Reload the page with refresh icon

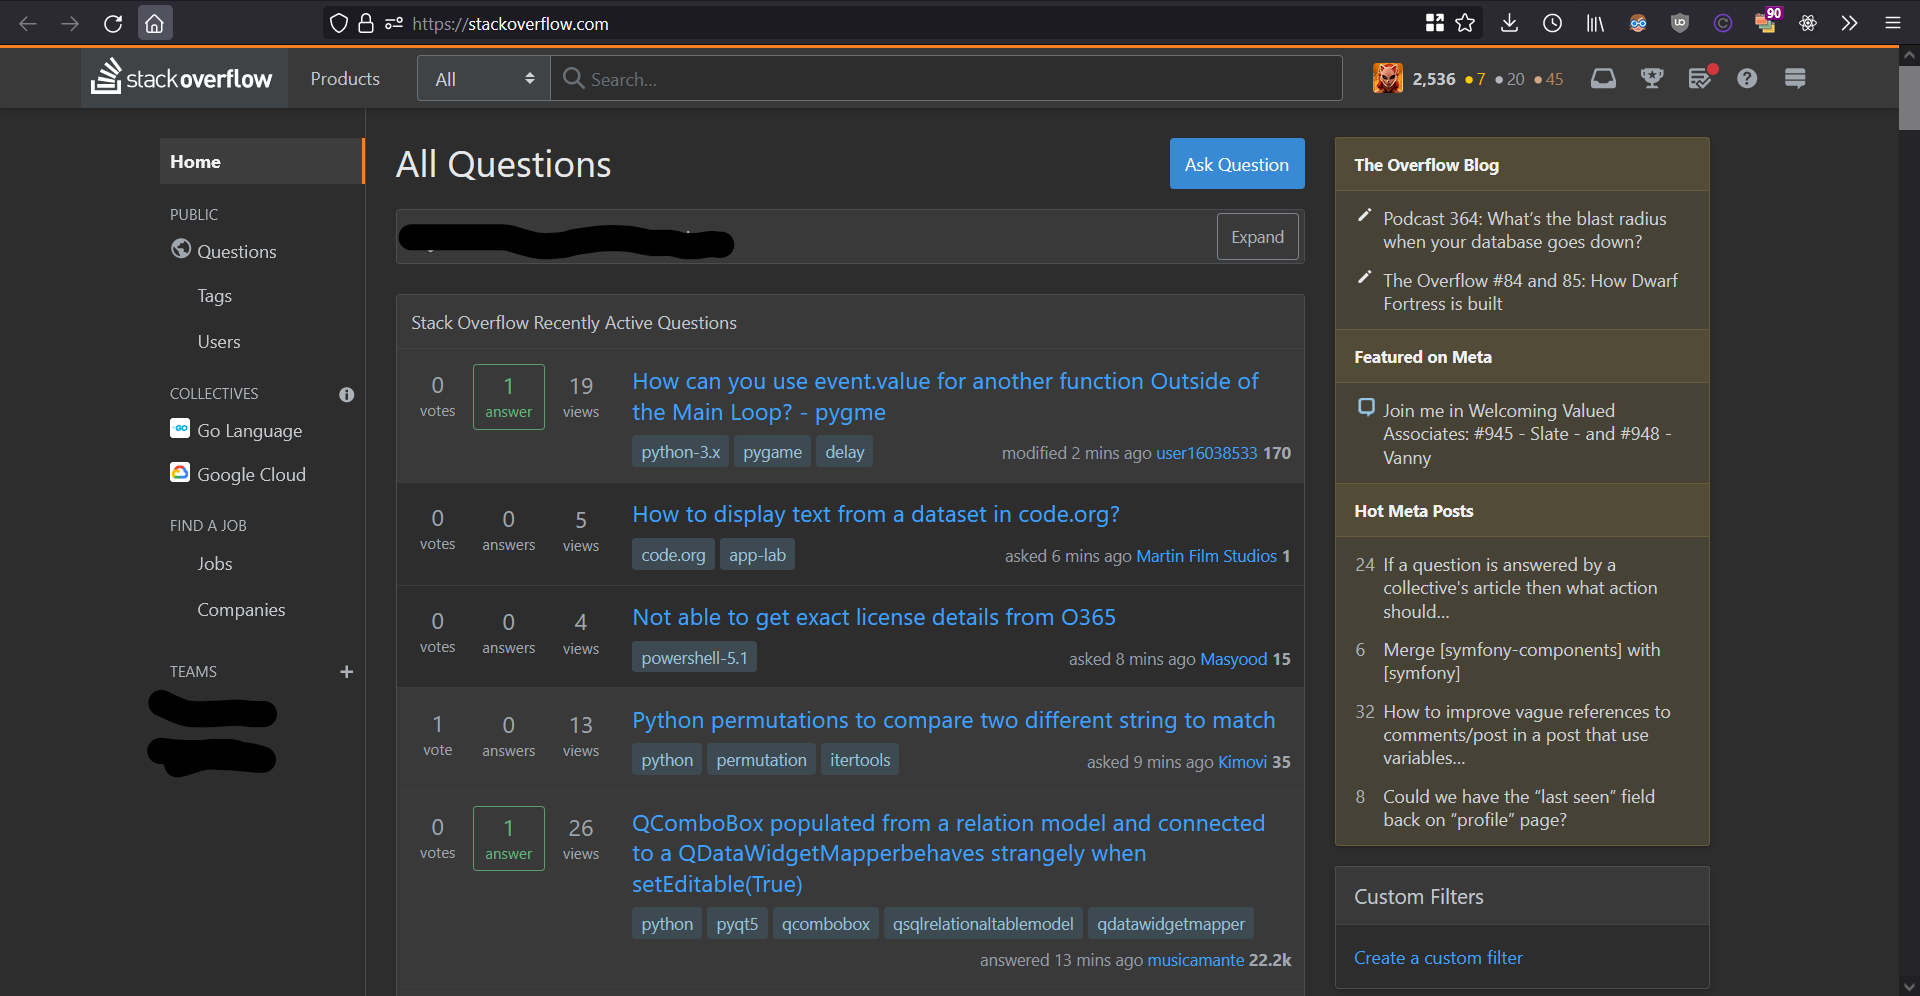click(113, 23)
